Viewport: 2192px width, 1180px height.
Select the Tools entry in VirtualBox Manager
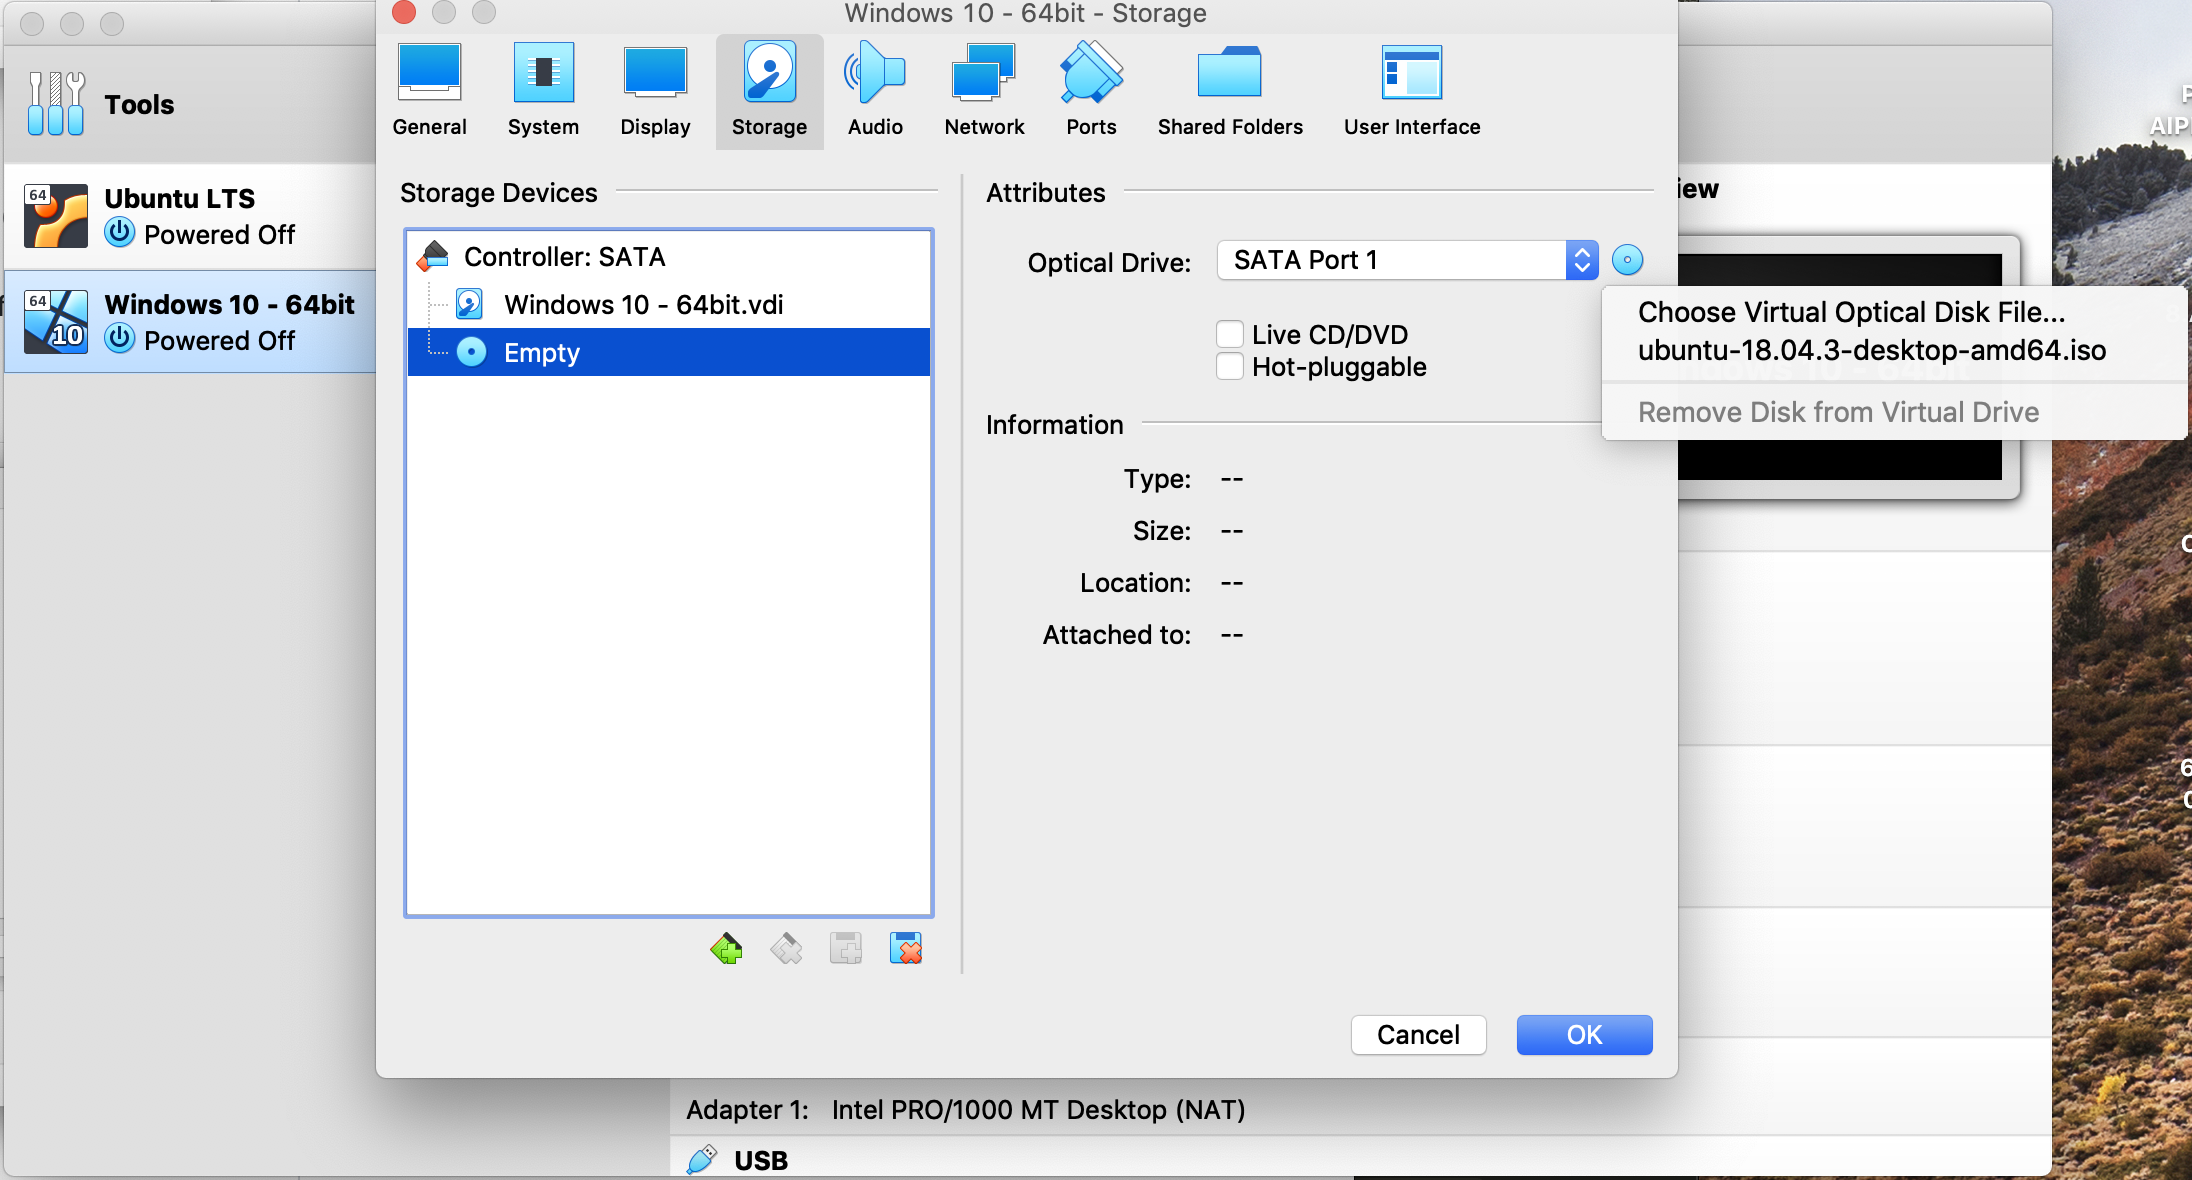190,104
